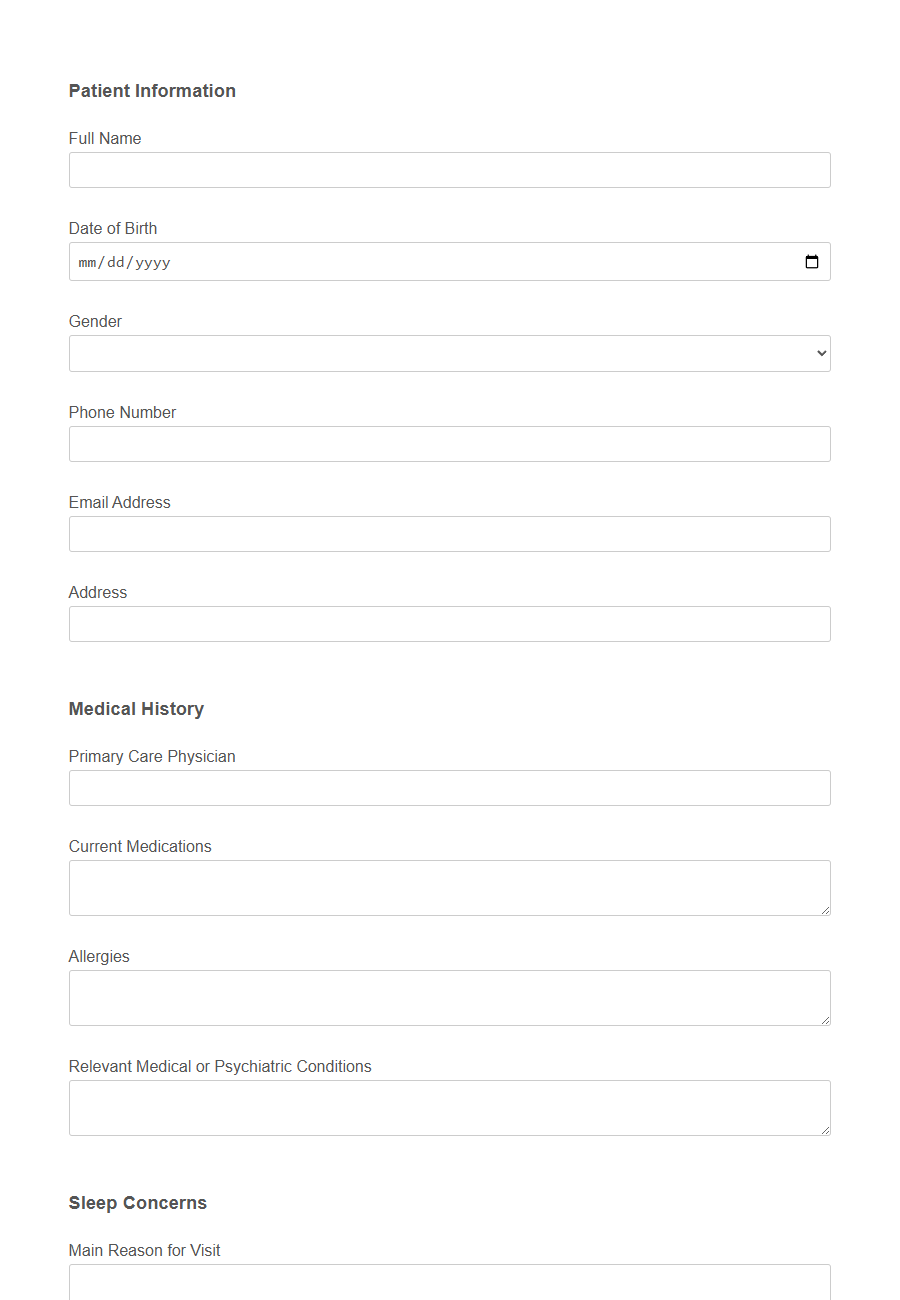Click the Sleep Concerns section heading
This screenshot has height=1300, width=900.
138,1203
